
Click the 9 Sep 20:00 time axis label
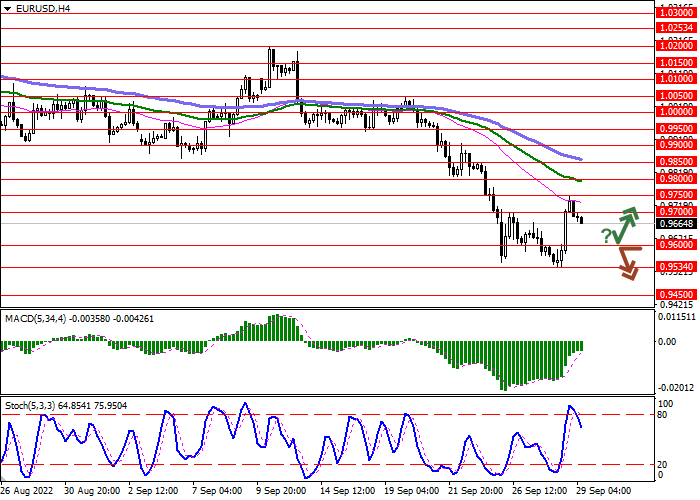(279, 492)
